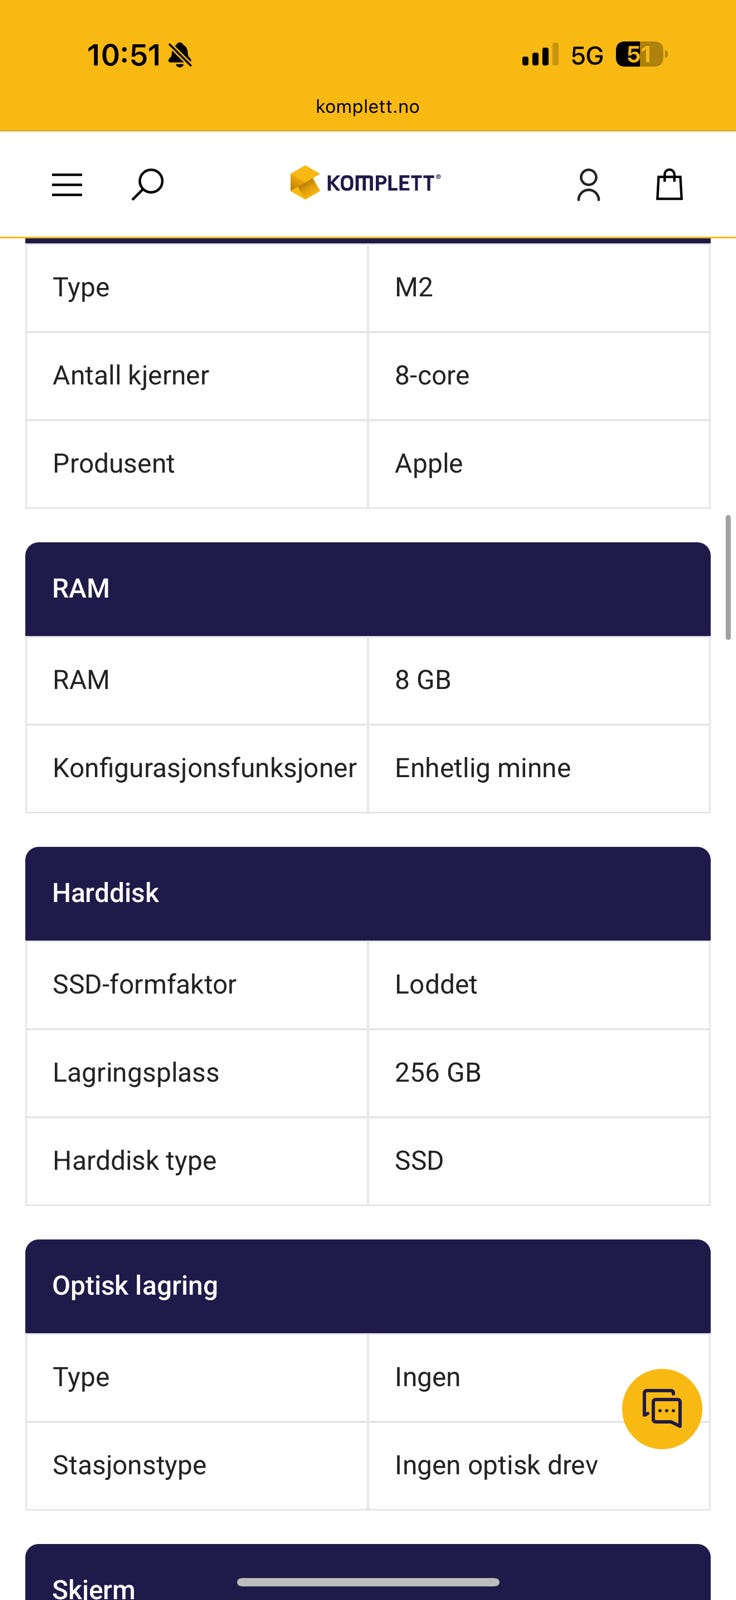Open the hamburger navigation menu
This screenshot has width=736, height=1600.
click(x=67, y=184)
